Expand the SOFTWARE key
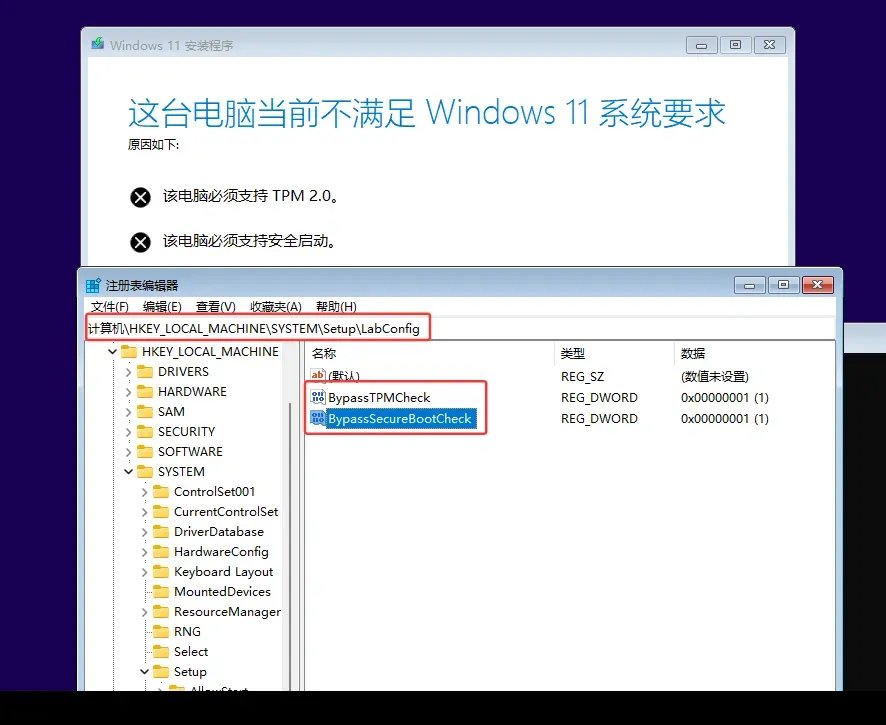 (x=128, y=452)
